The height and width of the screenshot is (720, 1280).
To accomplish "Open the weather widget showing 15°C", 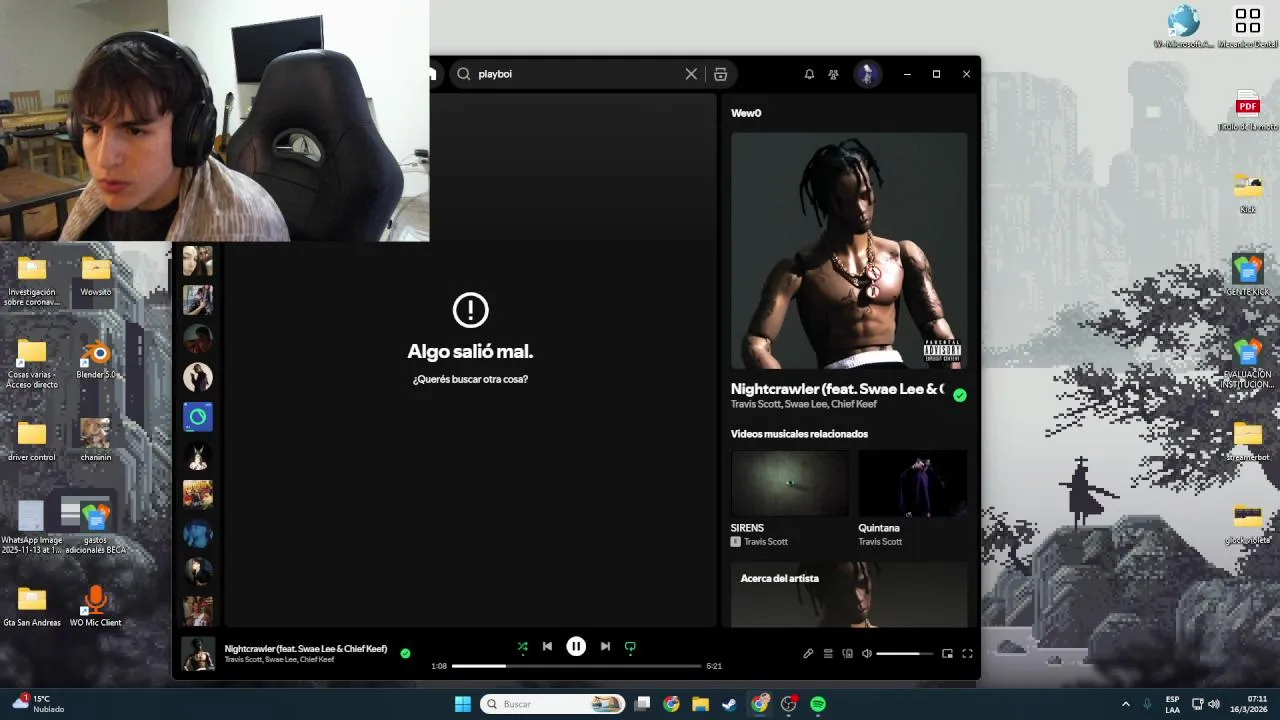I will click(x=38, y=704).
